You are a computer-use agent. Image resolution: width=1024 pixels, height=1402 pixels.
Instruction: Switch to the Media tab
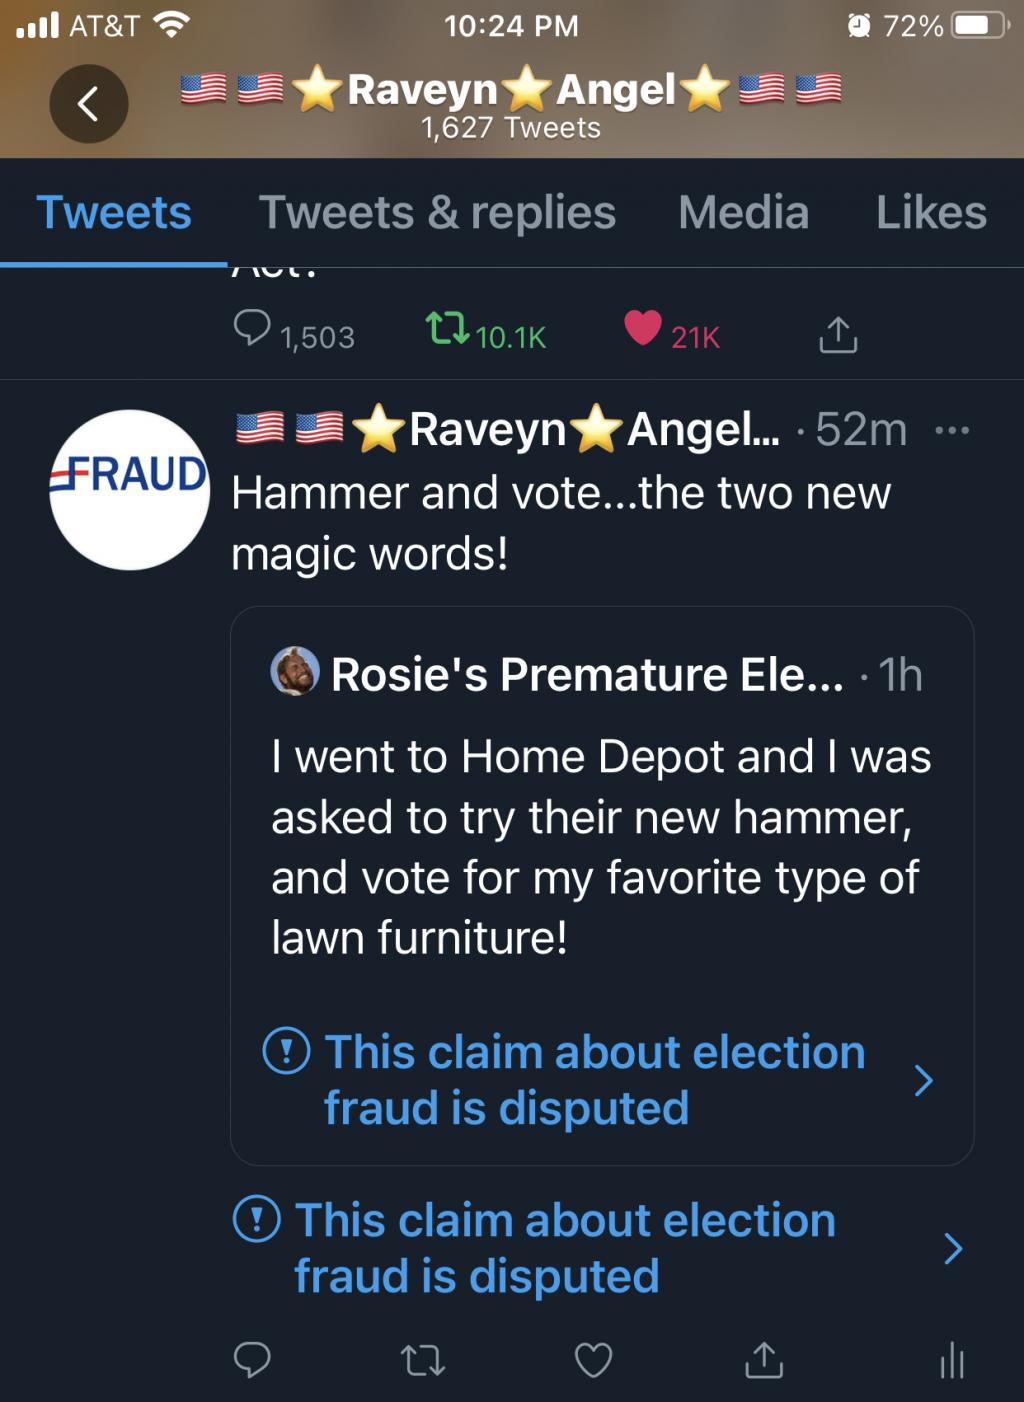(x=743, y=213)
